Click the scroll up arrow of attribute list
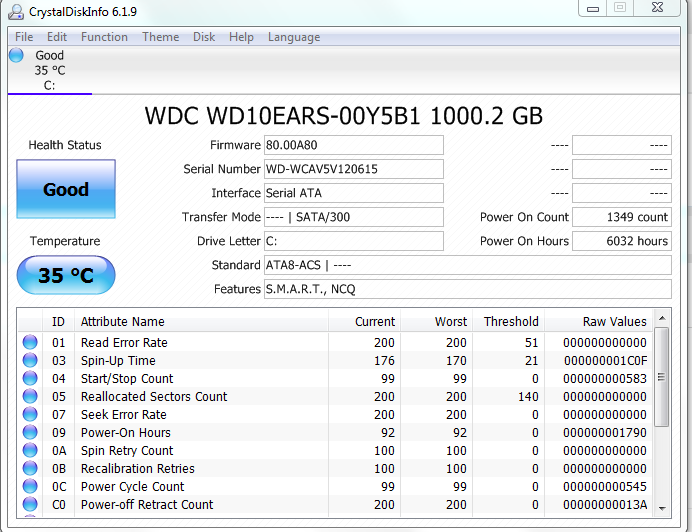692x532 pixels. coord(662,318)
